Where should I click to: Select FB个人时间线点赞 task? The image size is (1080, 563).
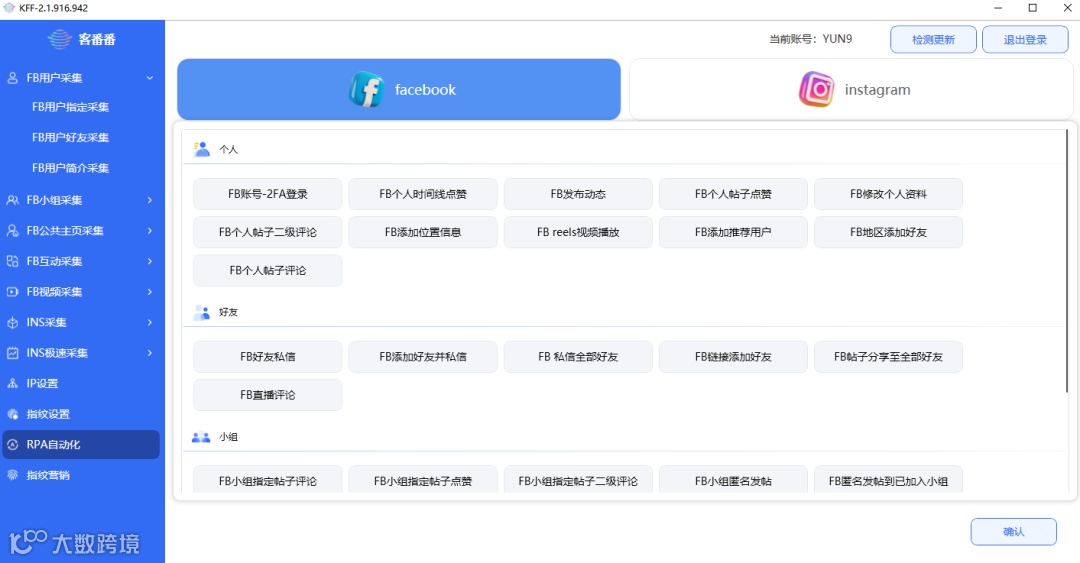coord(423,194)
